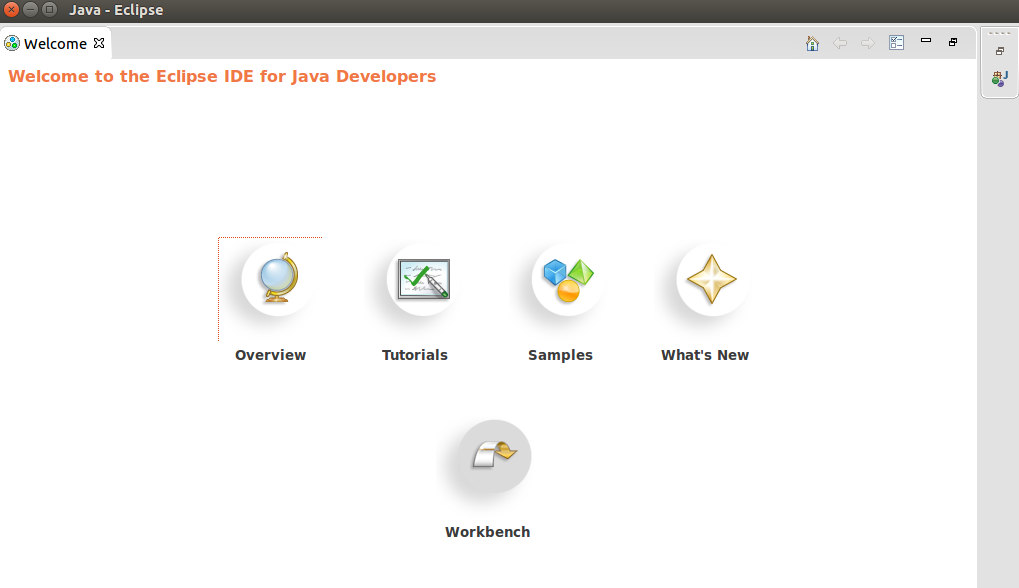This screenshot has height=588, width=1019.
Task: Maximize the Eclipse window
Action: pos(49,10)
